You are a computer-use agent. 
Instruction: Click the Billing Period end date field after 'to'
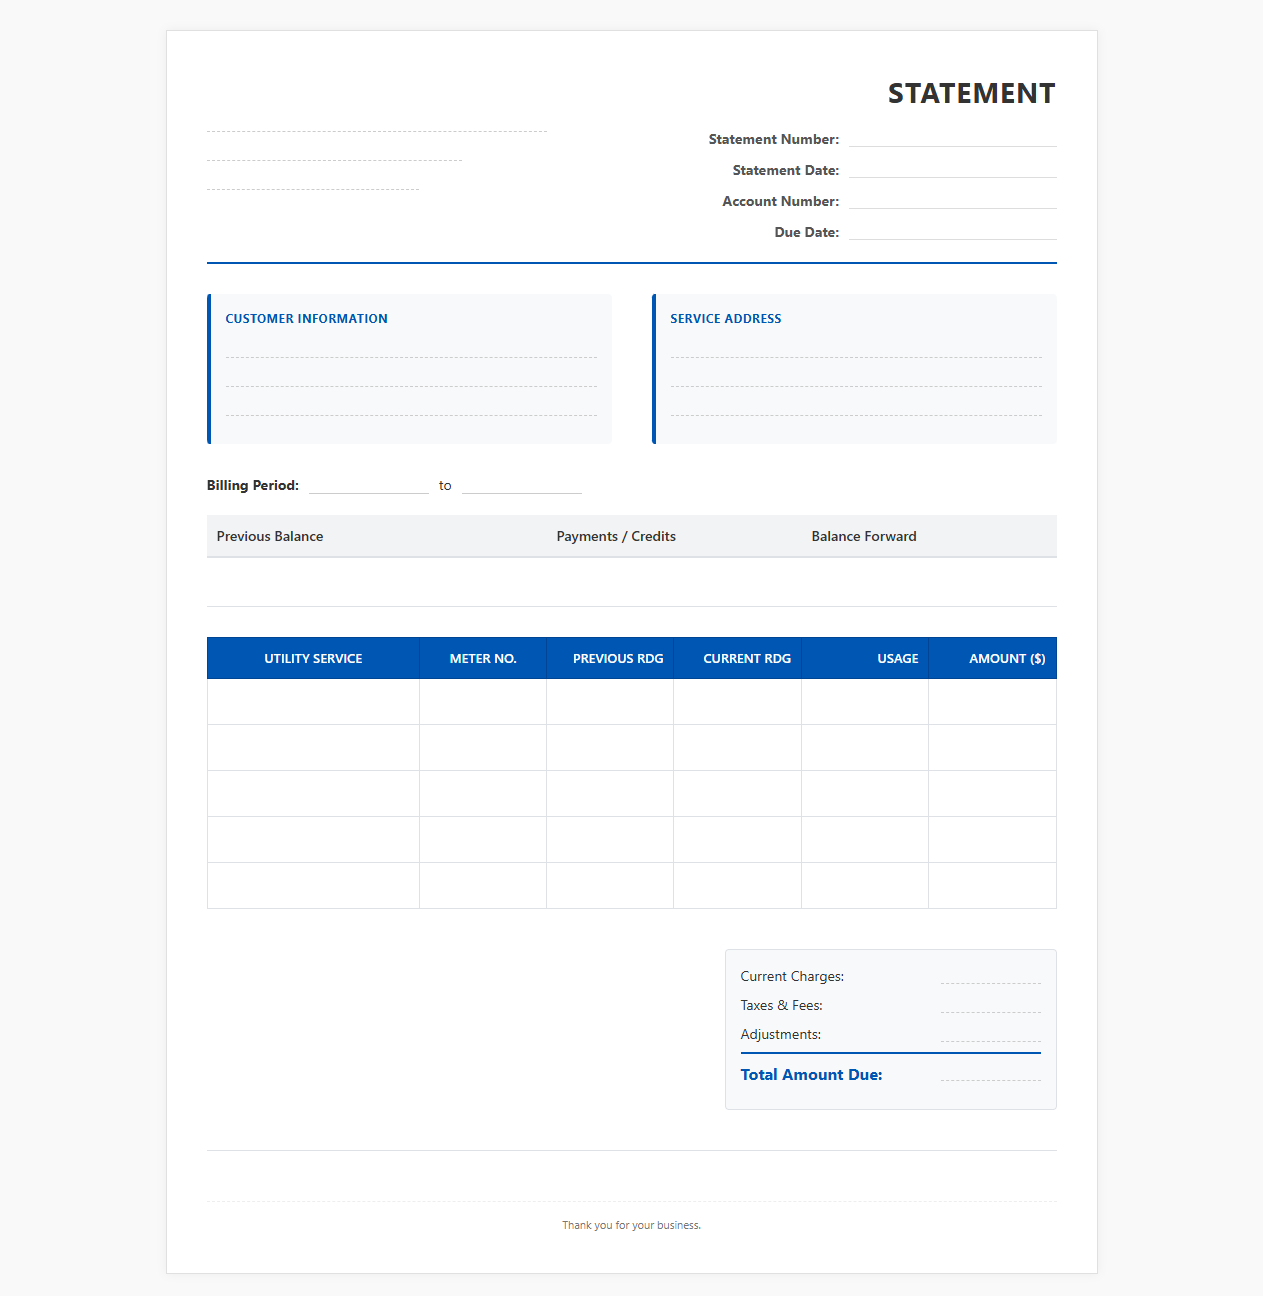(x=522, y=485)
